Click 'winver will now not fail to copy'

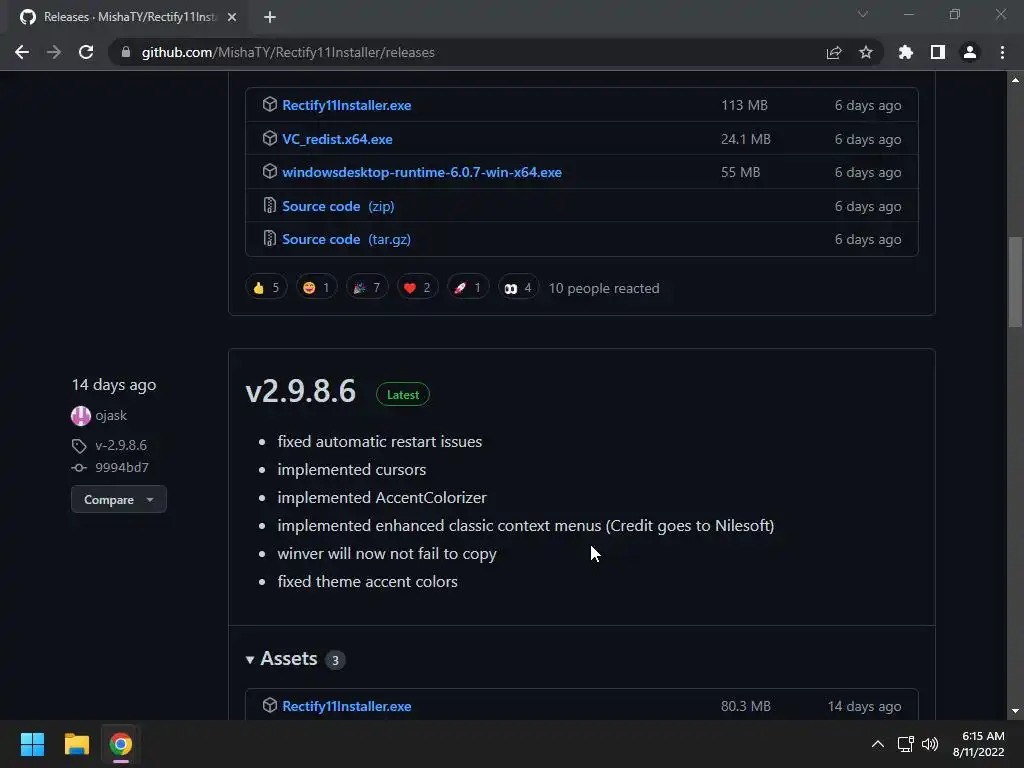click(x=387, y=554)
